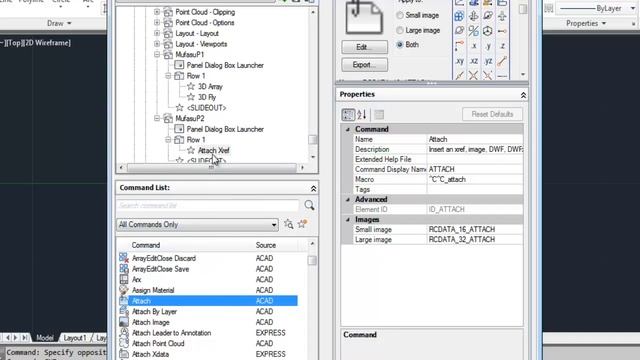Screen dimensions: 640x360
Task: Open the All Commands Only filter dropdown
Action: point(197,224)
